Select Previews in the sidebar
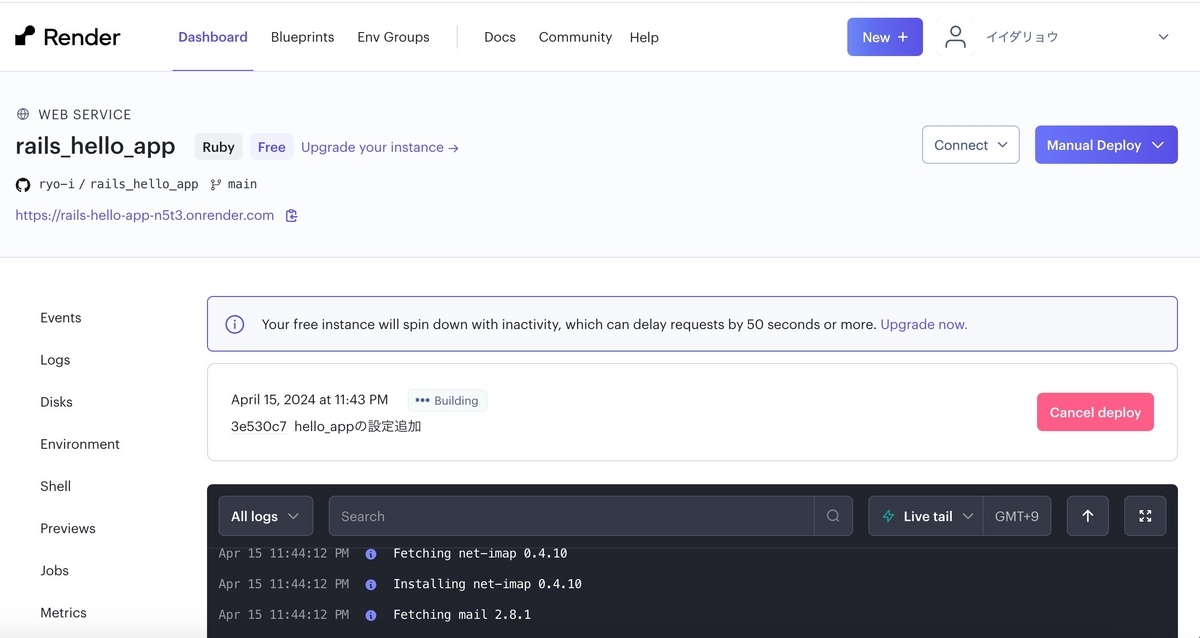1200x638 pixels. (68, 528)
